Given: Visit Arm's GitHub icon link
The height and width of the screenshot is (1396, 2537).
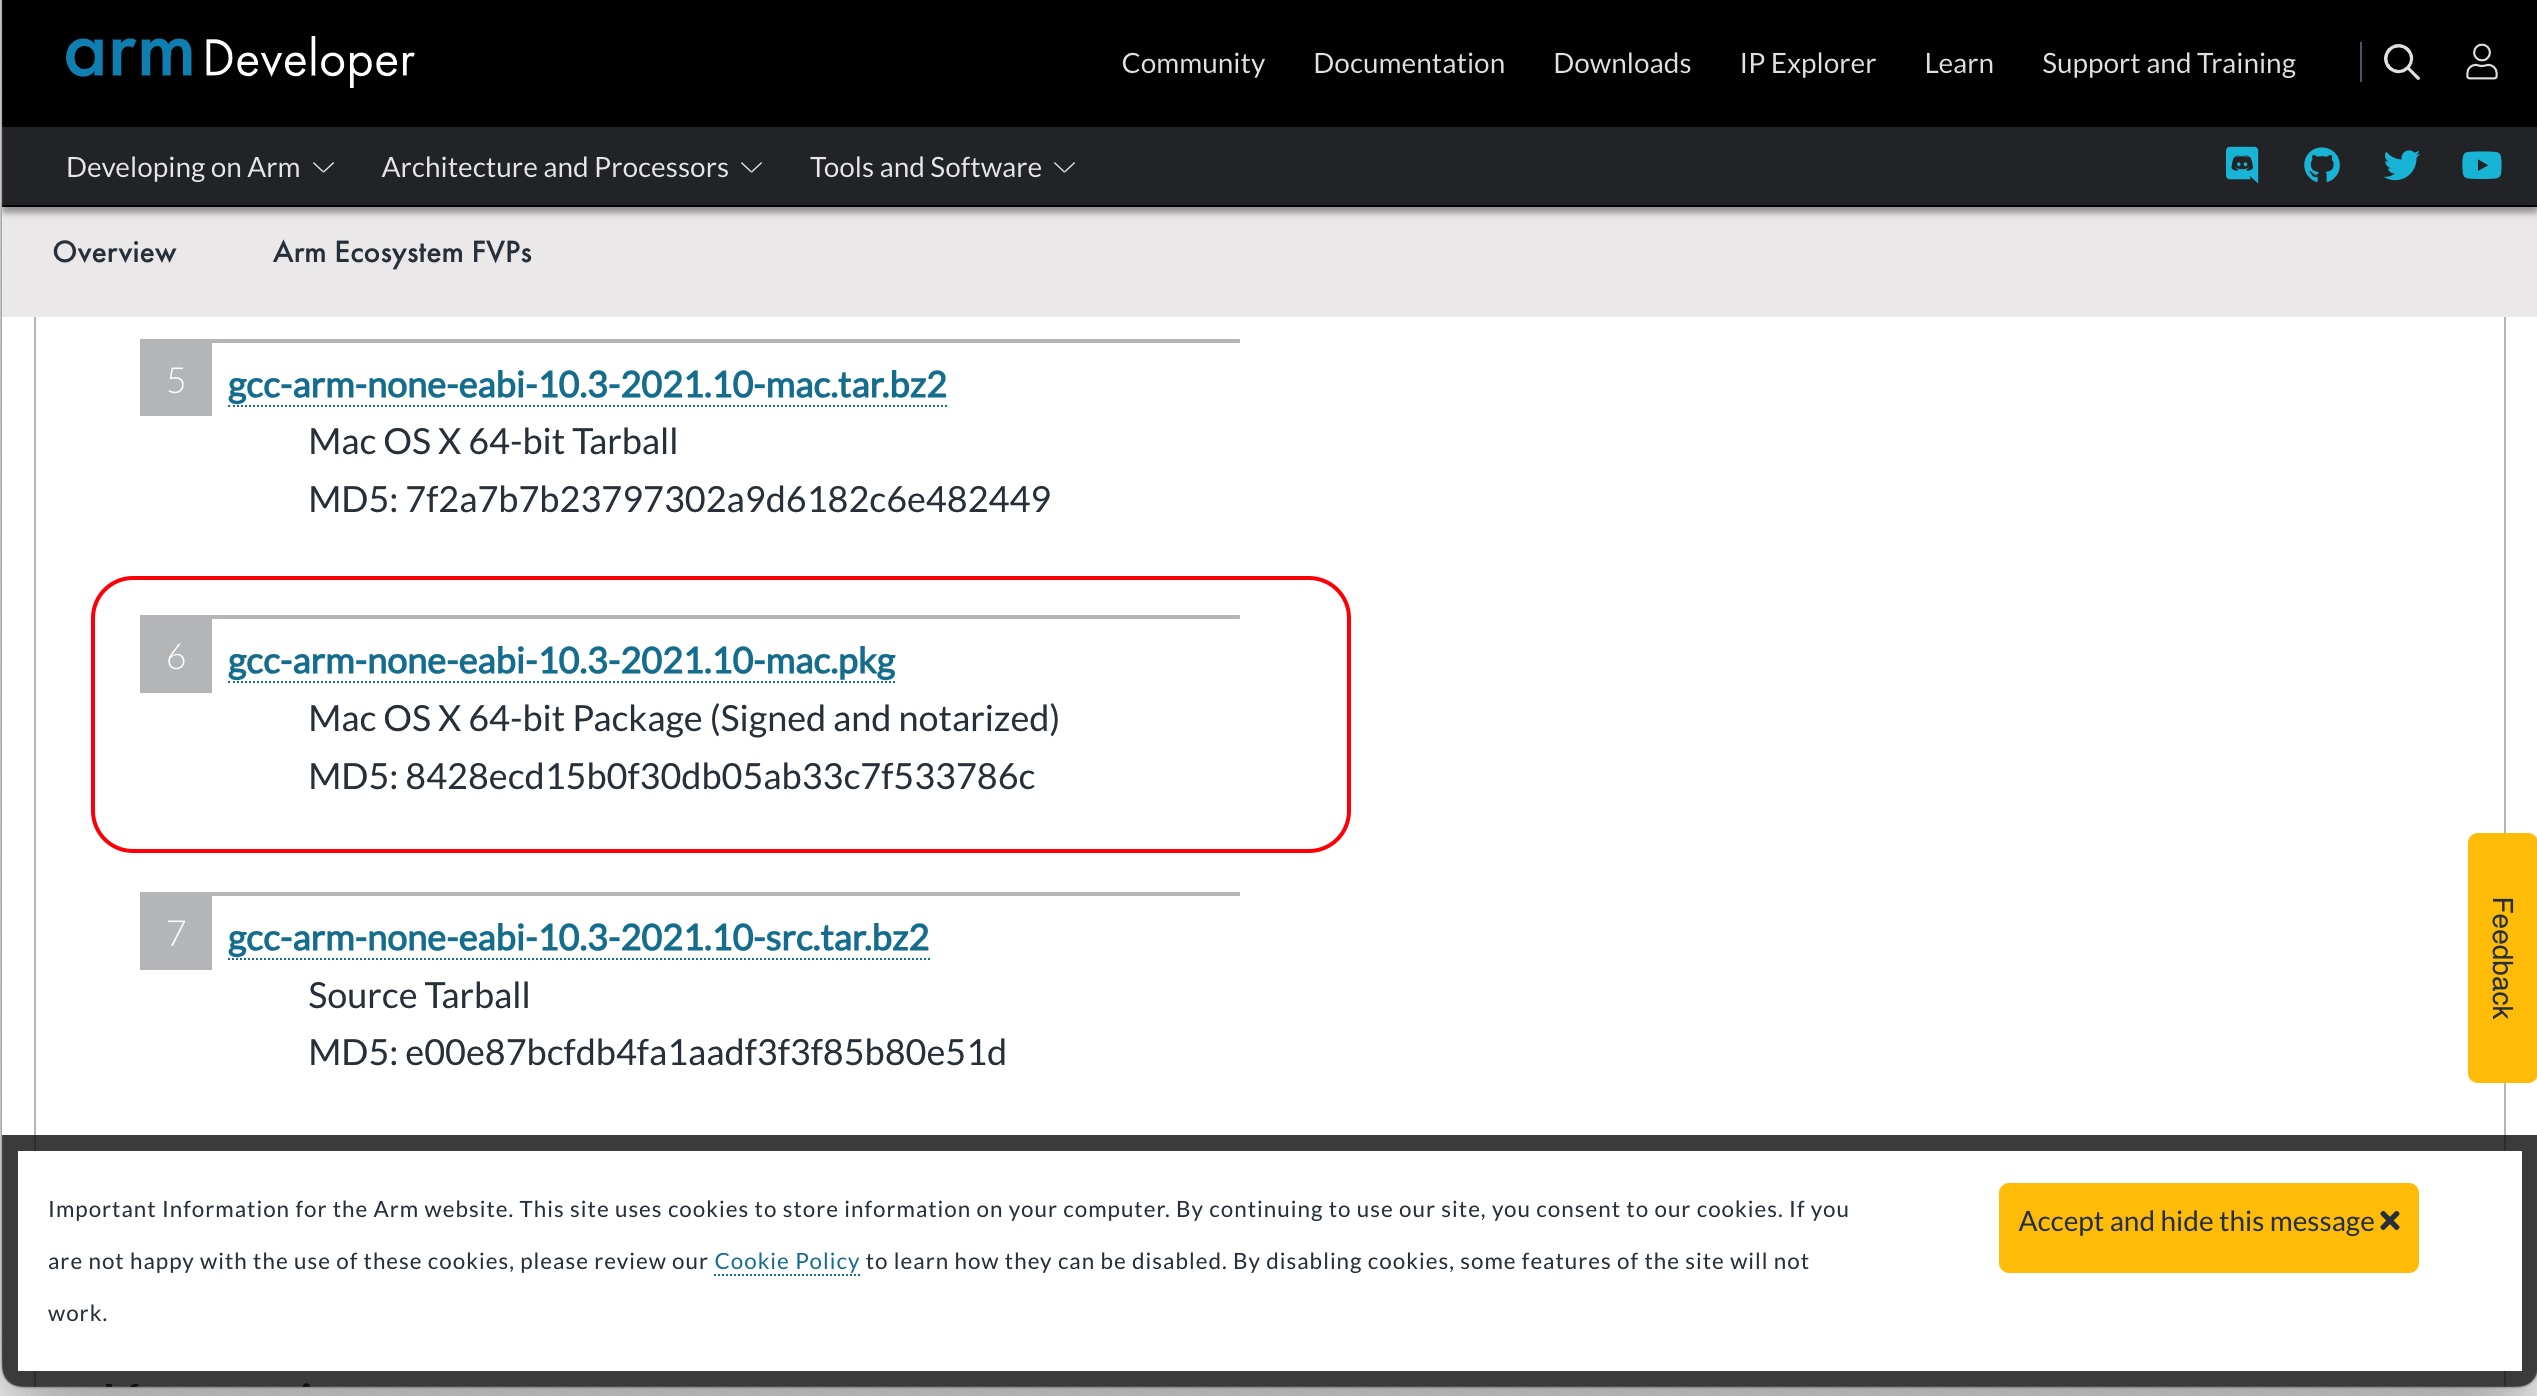Looking at the screenshot, I should (2321, 165).
